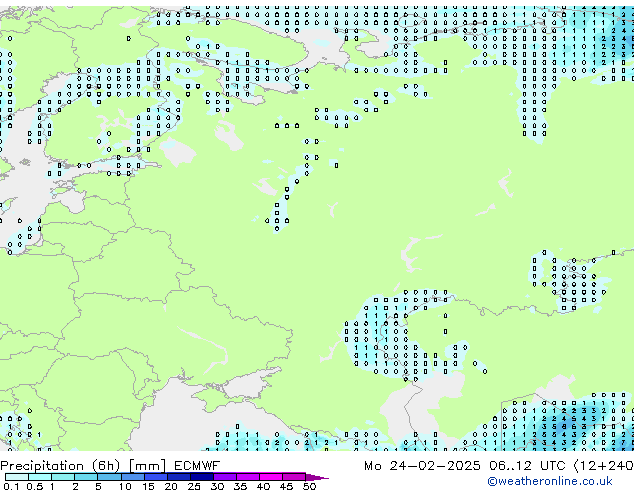This screenshot has width=634, height=490.
Task: Pick the magenta 40–45 legend swatch
Action: pyautogui.click(x=271, y=477)
